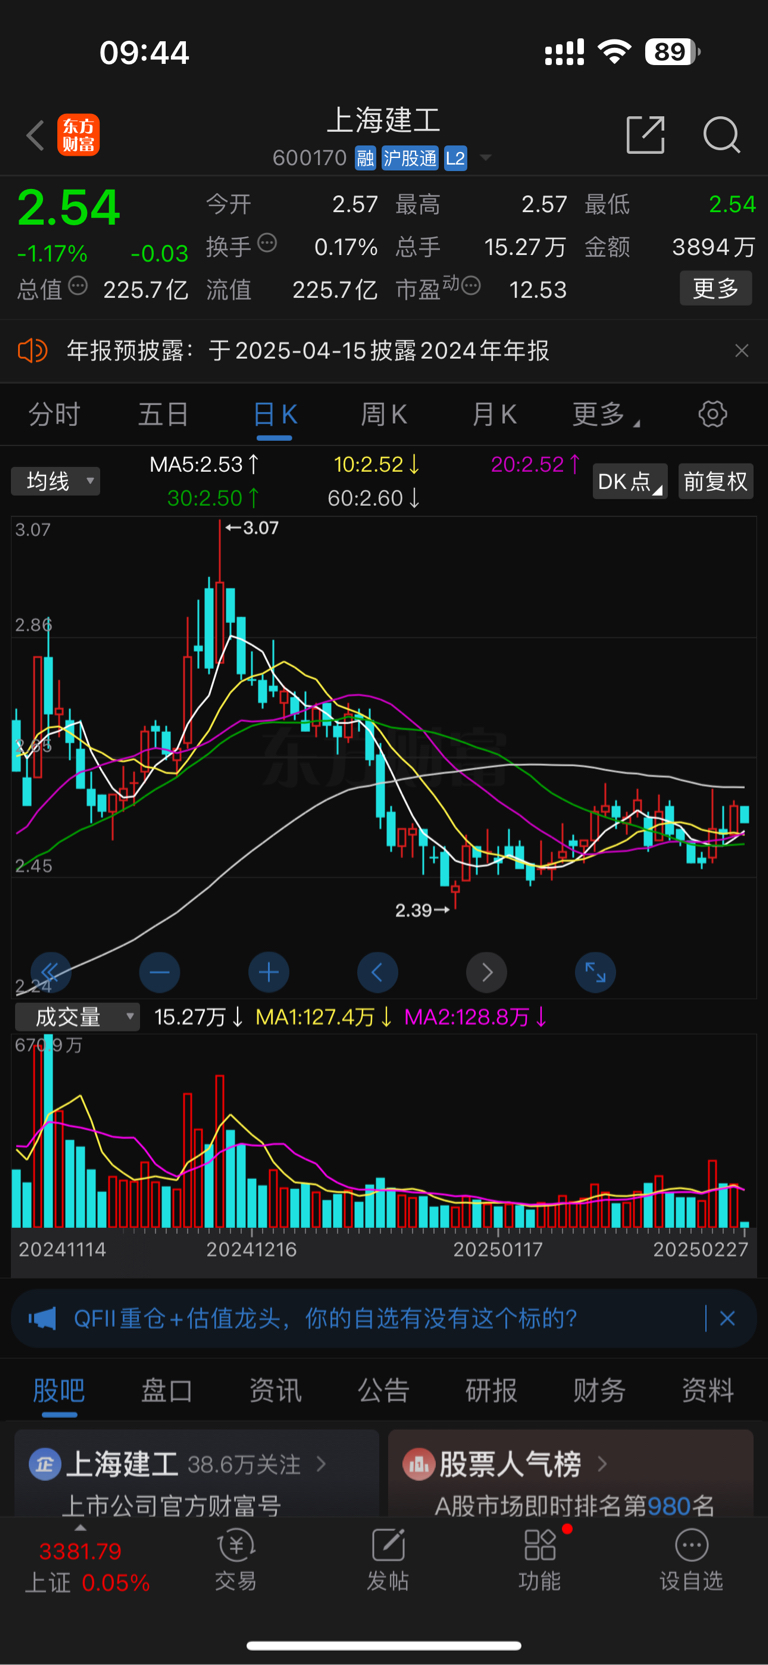Screen dimensions: 768x1665
Task: Switch to 五日 tab
Action: point(164,415)
